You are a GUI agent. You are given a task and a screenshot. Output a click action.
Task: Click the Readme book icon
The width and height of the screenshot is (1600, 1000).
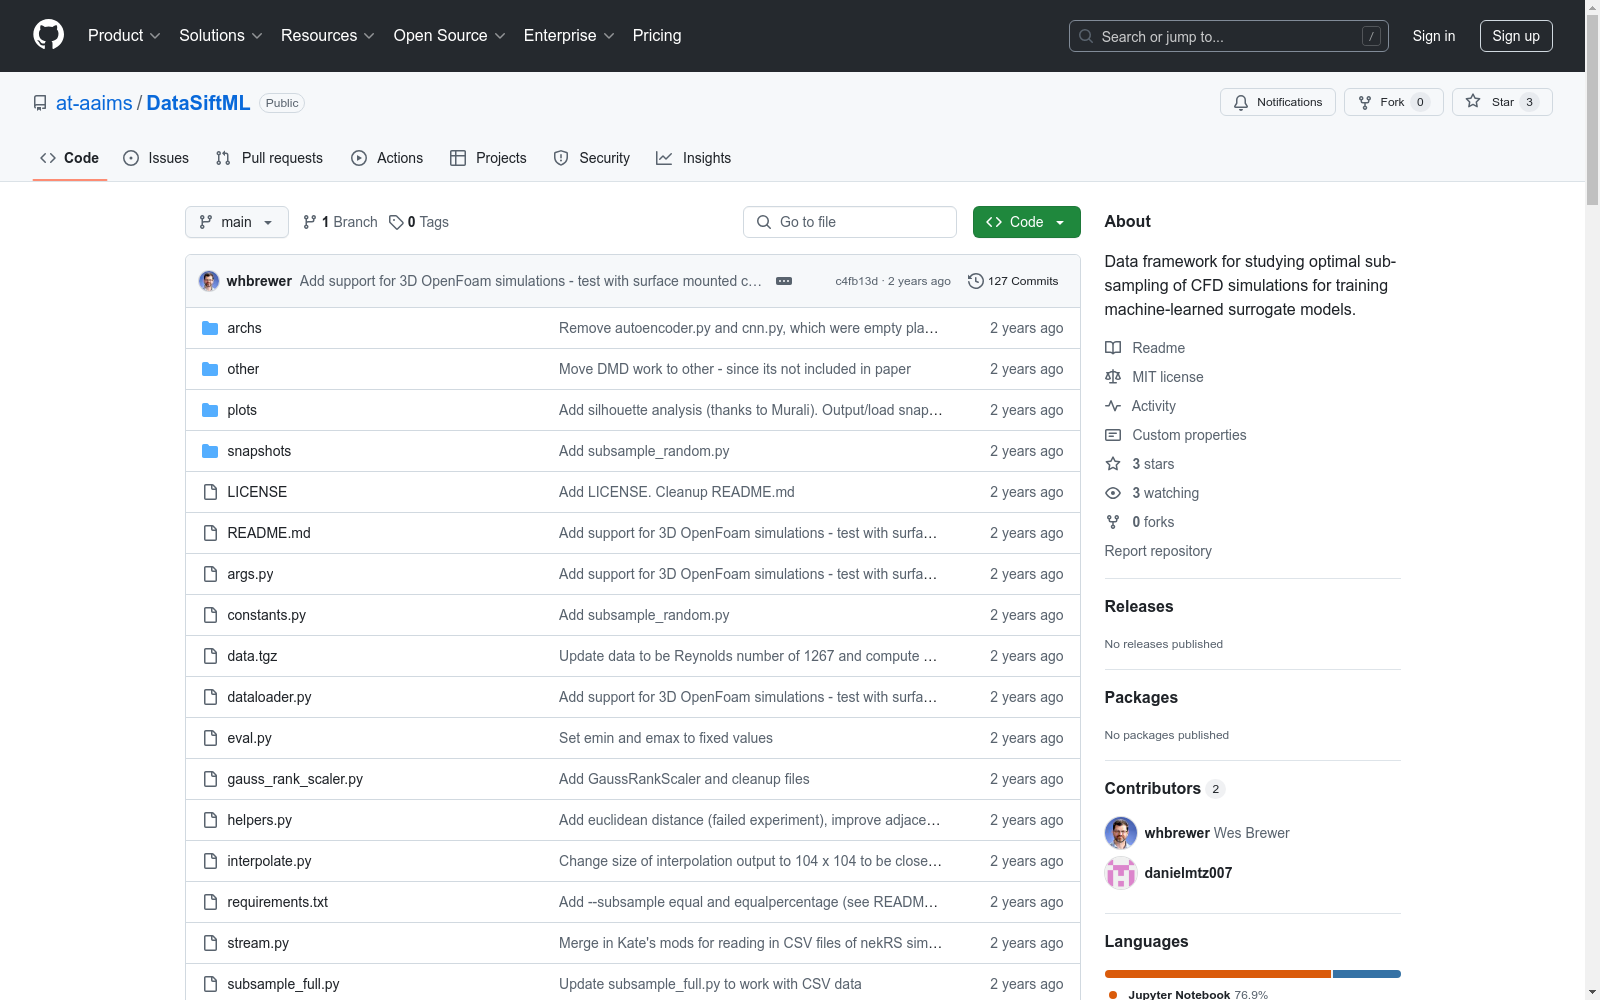pos(1113,348)
